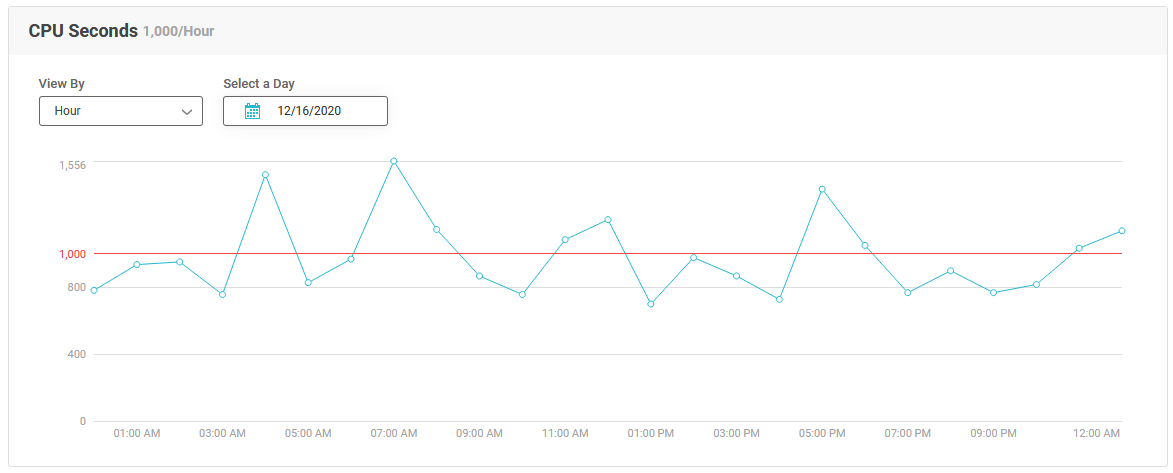Click the CPU Seconds panel title

tap(83, 31)
